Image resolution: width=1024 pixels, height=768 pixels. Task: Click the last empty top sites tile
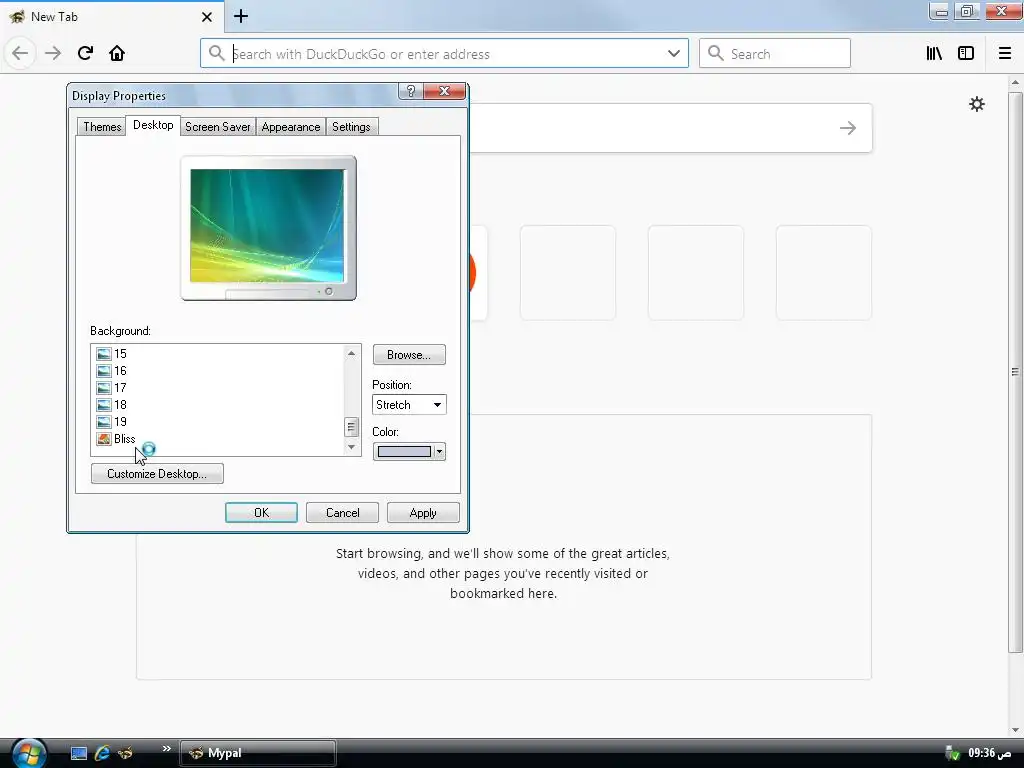point(824,273)
